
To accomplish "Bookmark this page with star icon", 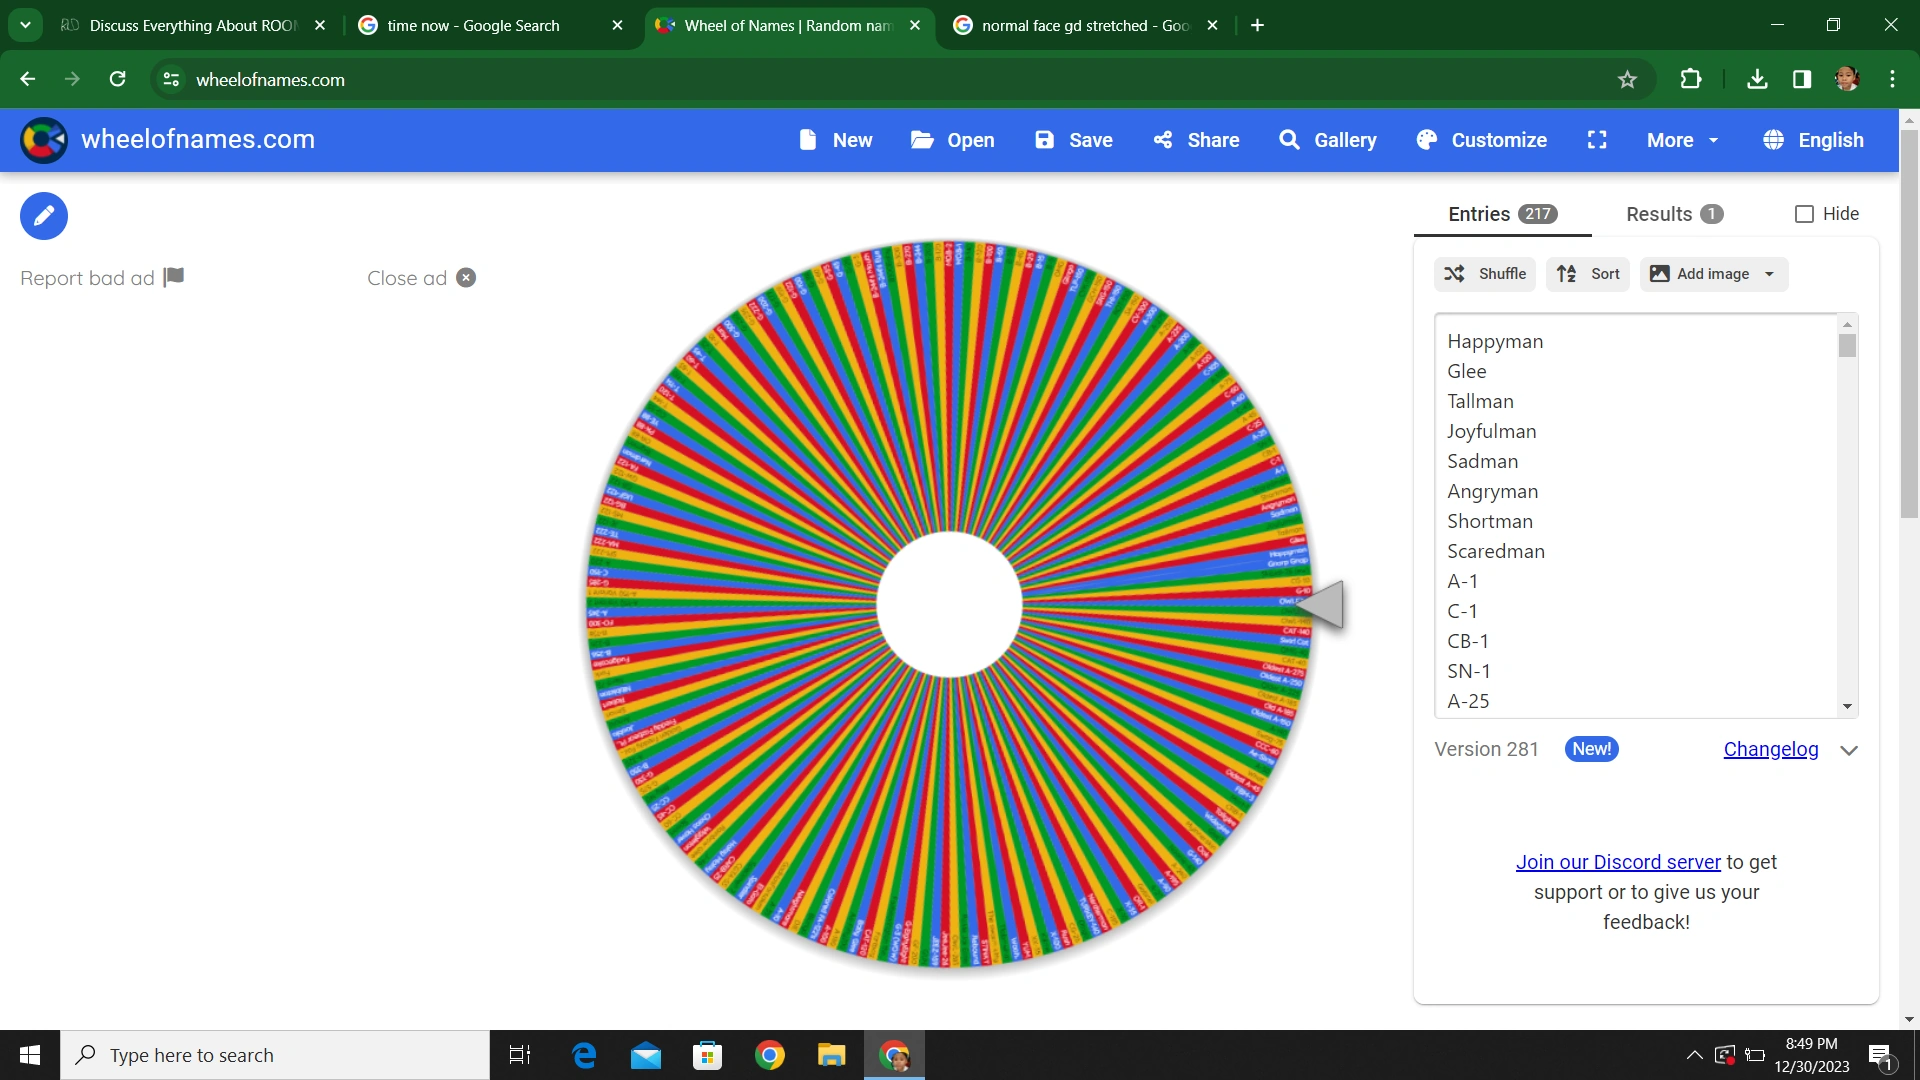I will (1627, 80).
